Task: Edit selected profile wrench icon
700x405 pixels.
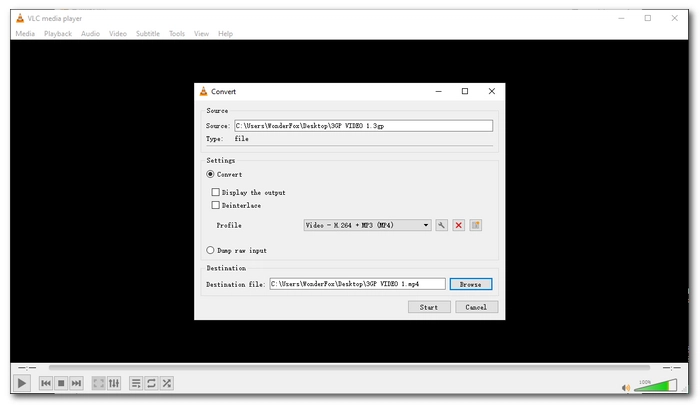Action: pyautogui.click(x=442, y=225)
